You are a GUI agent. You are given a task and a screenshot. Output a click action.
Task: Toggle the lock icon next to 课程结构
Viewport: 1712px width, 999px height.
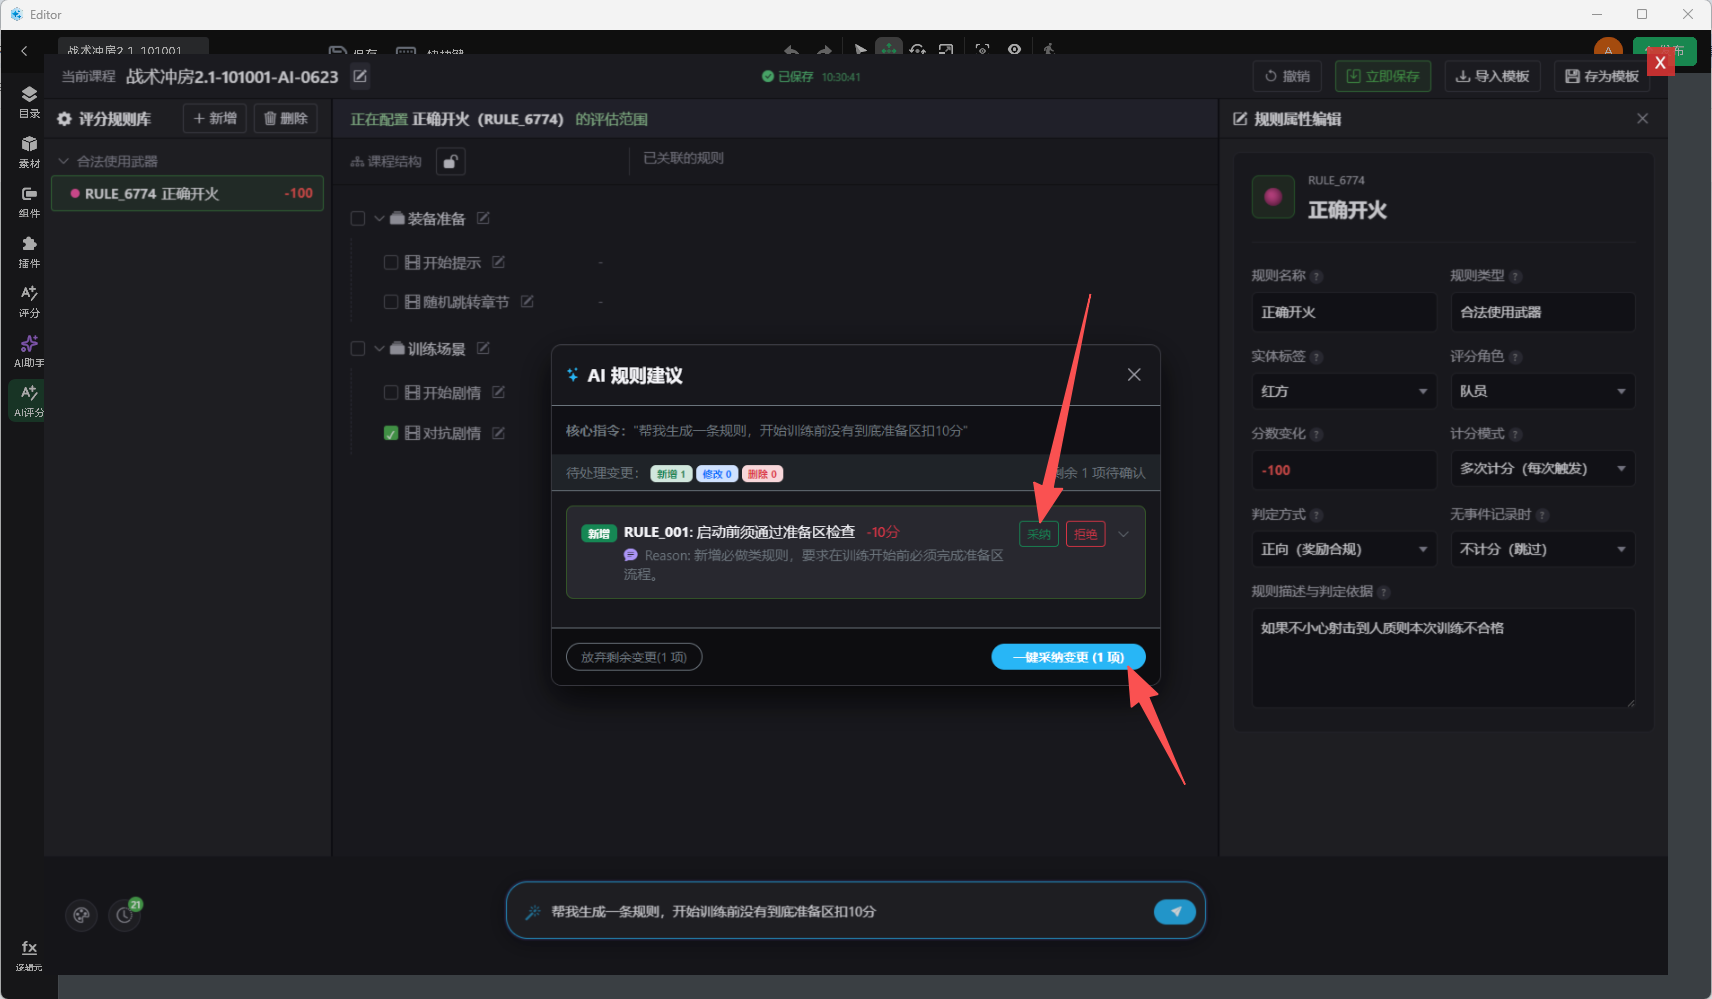451,161
